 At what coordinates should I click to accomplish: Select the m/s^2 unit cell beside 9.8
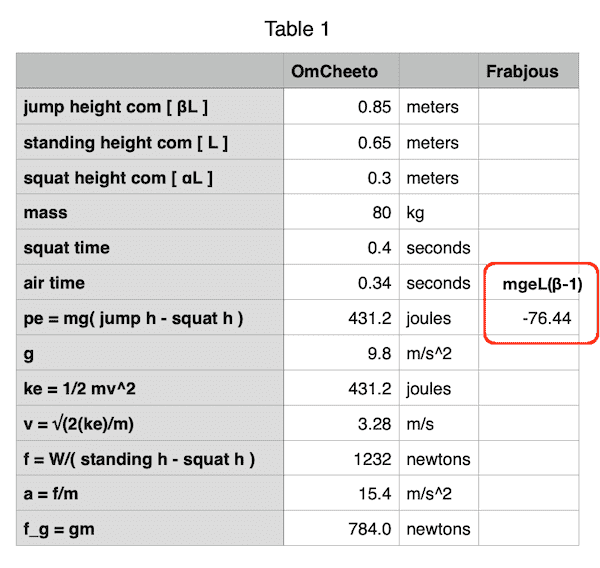(438, 354)
